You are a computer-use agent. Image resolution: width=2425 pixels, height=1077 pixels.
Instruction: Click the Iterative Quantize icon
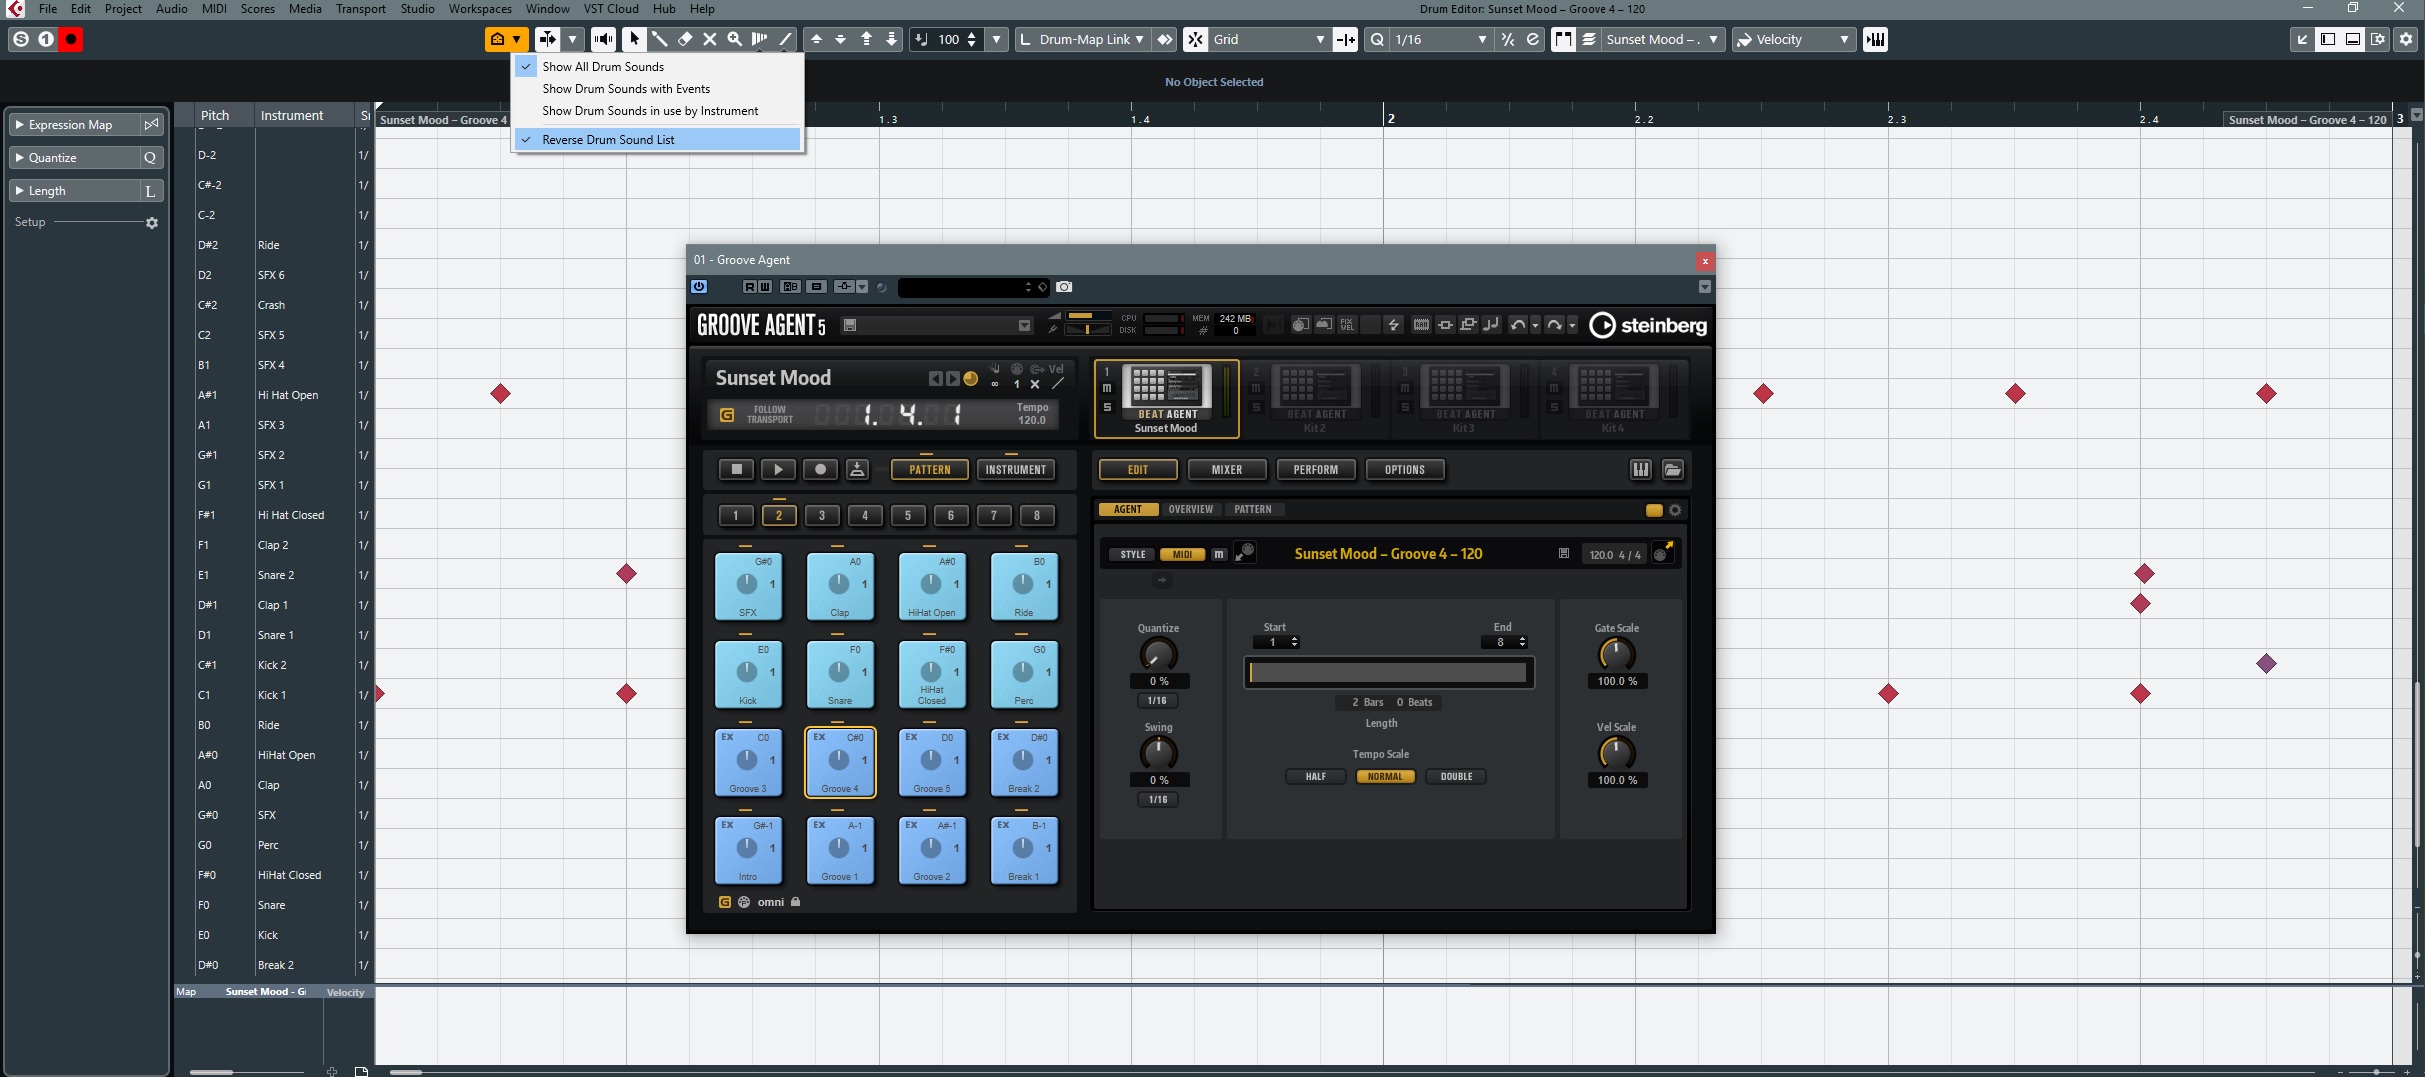pyautogui.click(x=1508, y=39)
